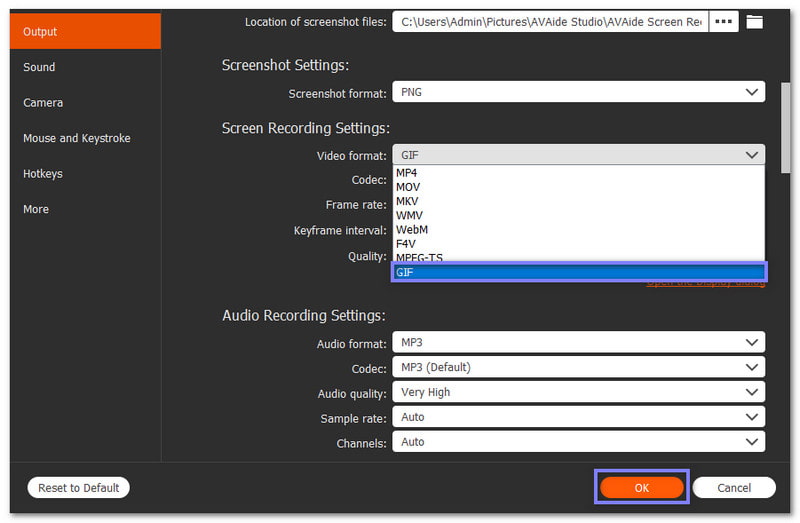
Task: Choose MOV in the video format list
Action: coord(408,187)
